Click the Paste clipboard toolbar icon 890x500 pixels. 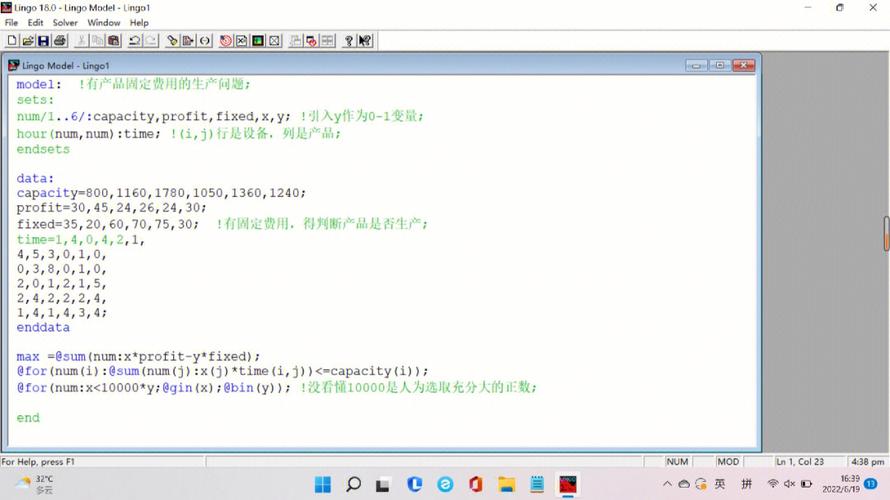pyautogui.click(x=113, y=41)
